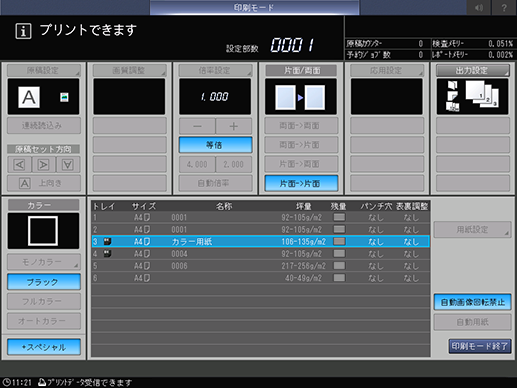Click the 1.000 magnification display
The image size is (517, 388).
[x=215, y=97]
